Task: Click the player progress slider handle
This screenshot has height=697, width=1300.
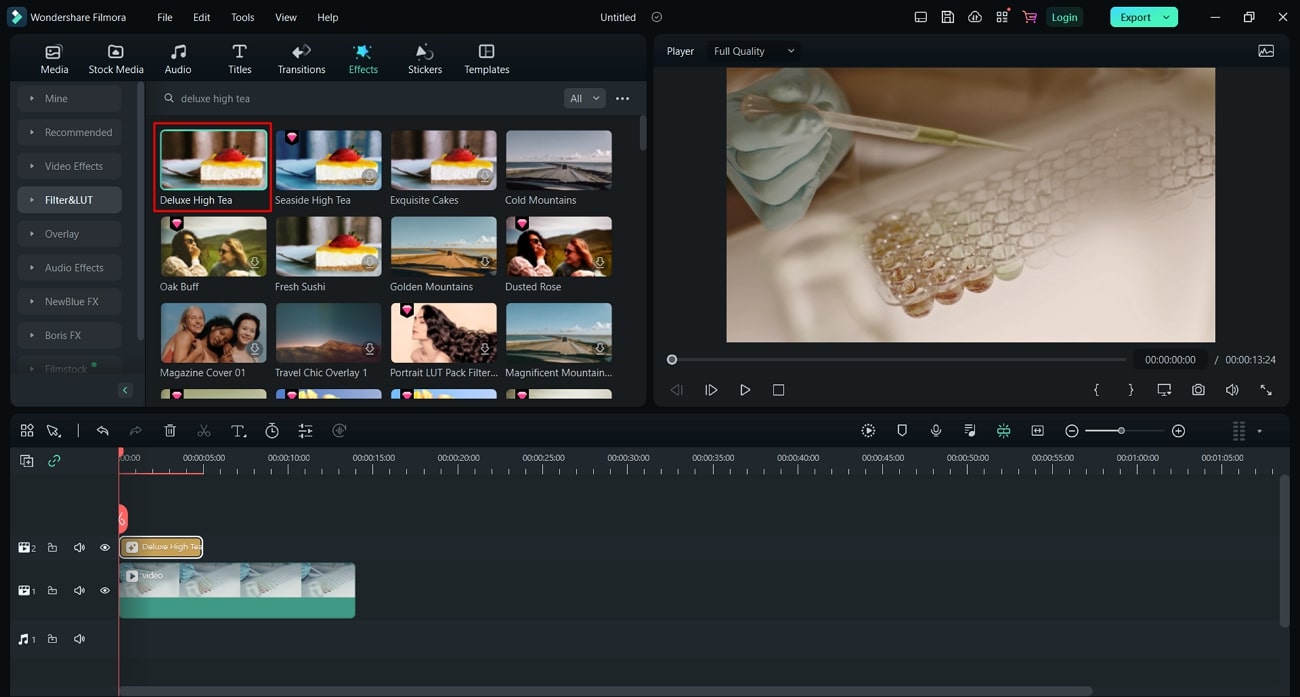Action: coord(672,360)
